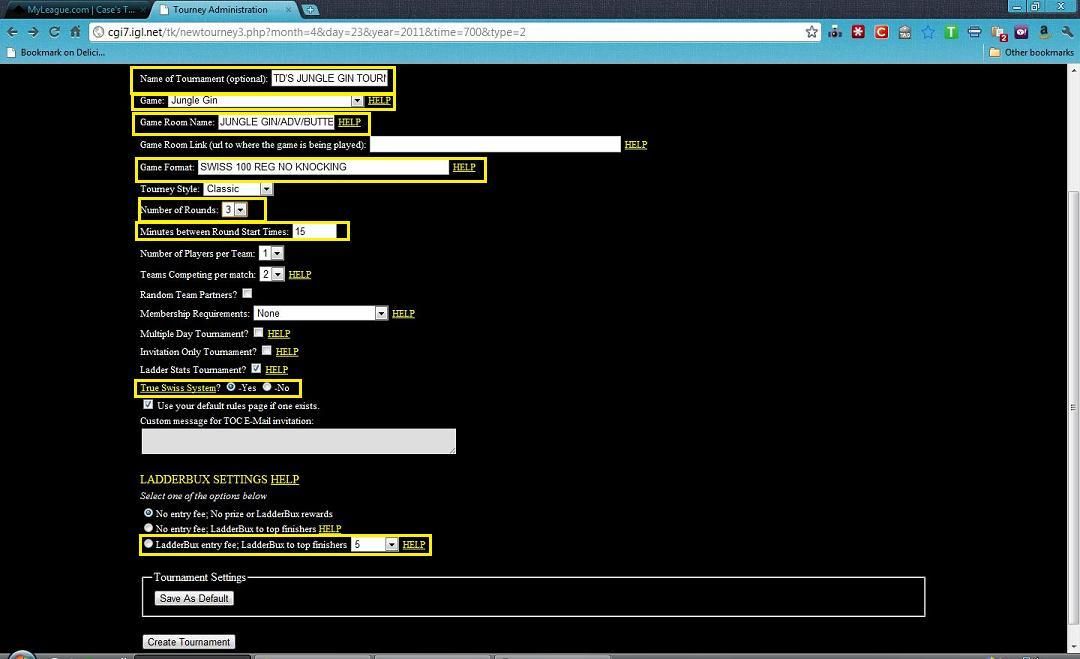Select No entry fee; LadderBux to top finishers
The height and width of the screenshot is (659, 1080).
[148, 528]
